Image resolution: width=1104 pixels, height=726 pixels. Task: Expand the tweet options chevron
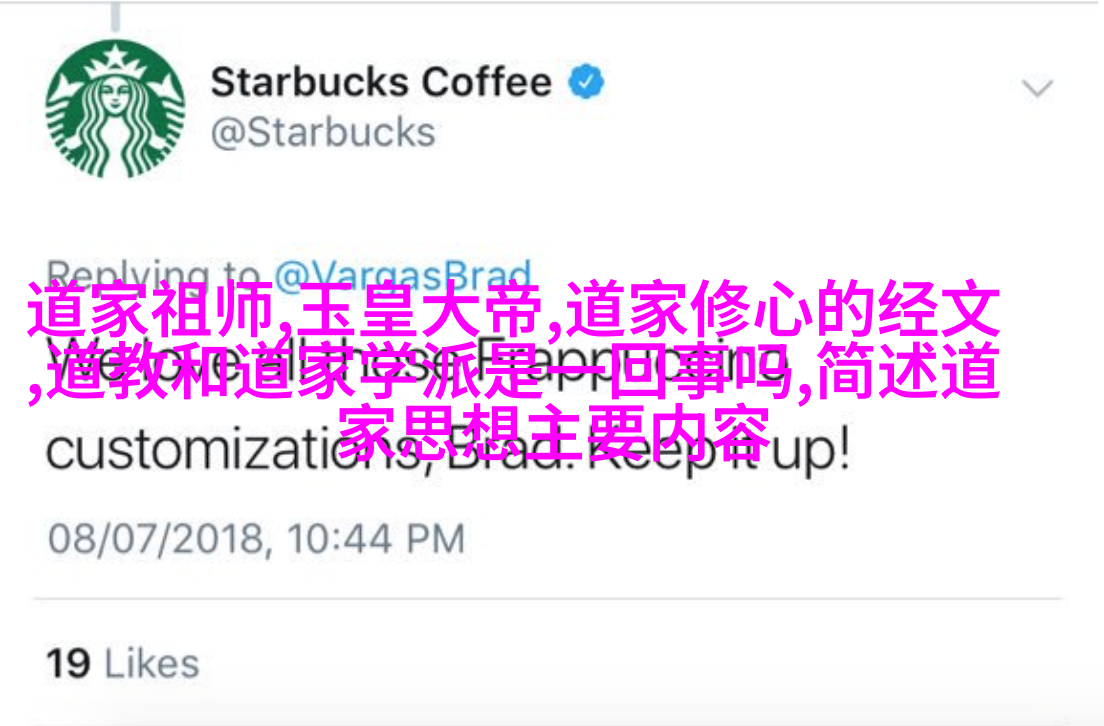(x=1037, y=89)
